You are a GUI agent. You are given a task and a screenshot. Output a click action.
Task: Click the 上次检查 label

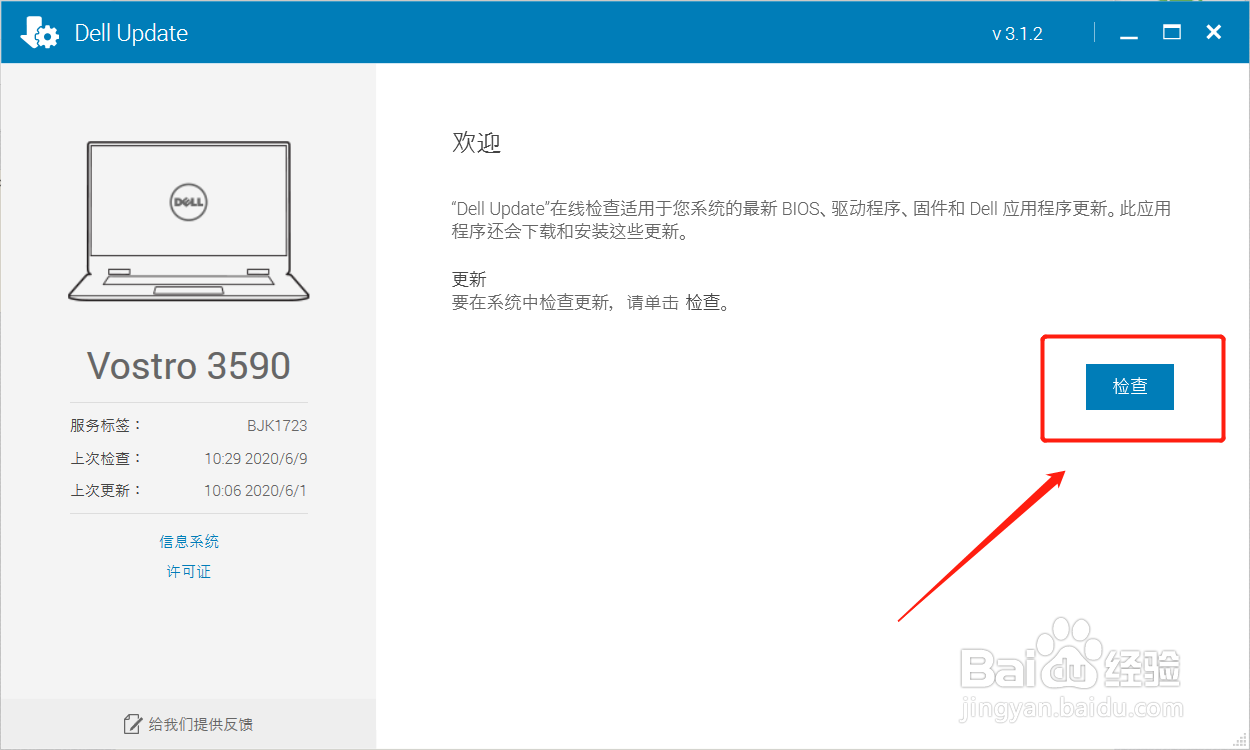coord(106,458)
